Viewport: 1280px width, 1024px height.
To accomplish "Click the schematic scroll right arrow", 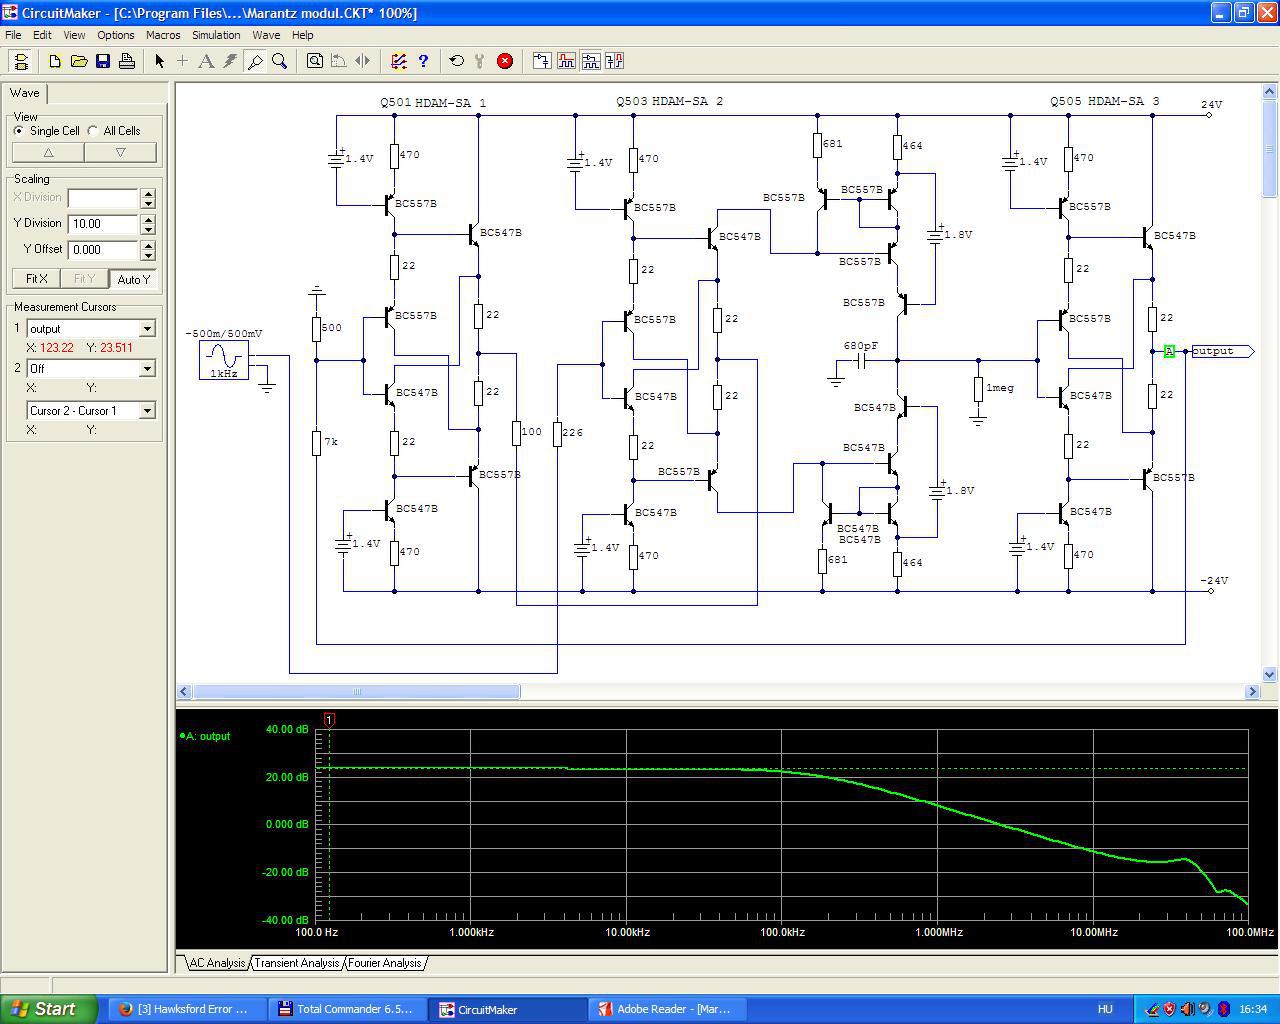I will click(x=1252, y=691).
